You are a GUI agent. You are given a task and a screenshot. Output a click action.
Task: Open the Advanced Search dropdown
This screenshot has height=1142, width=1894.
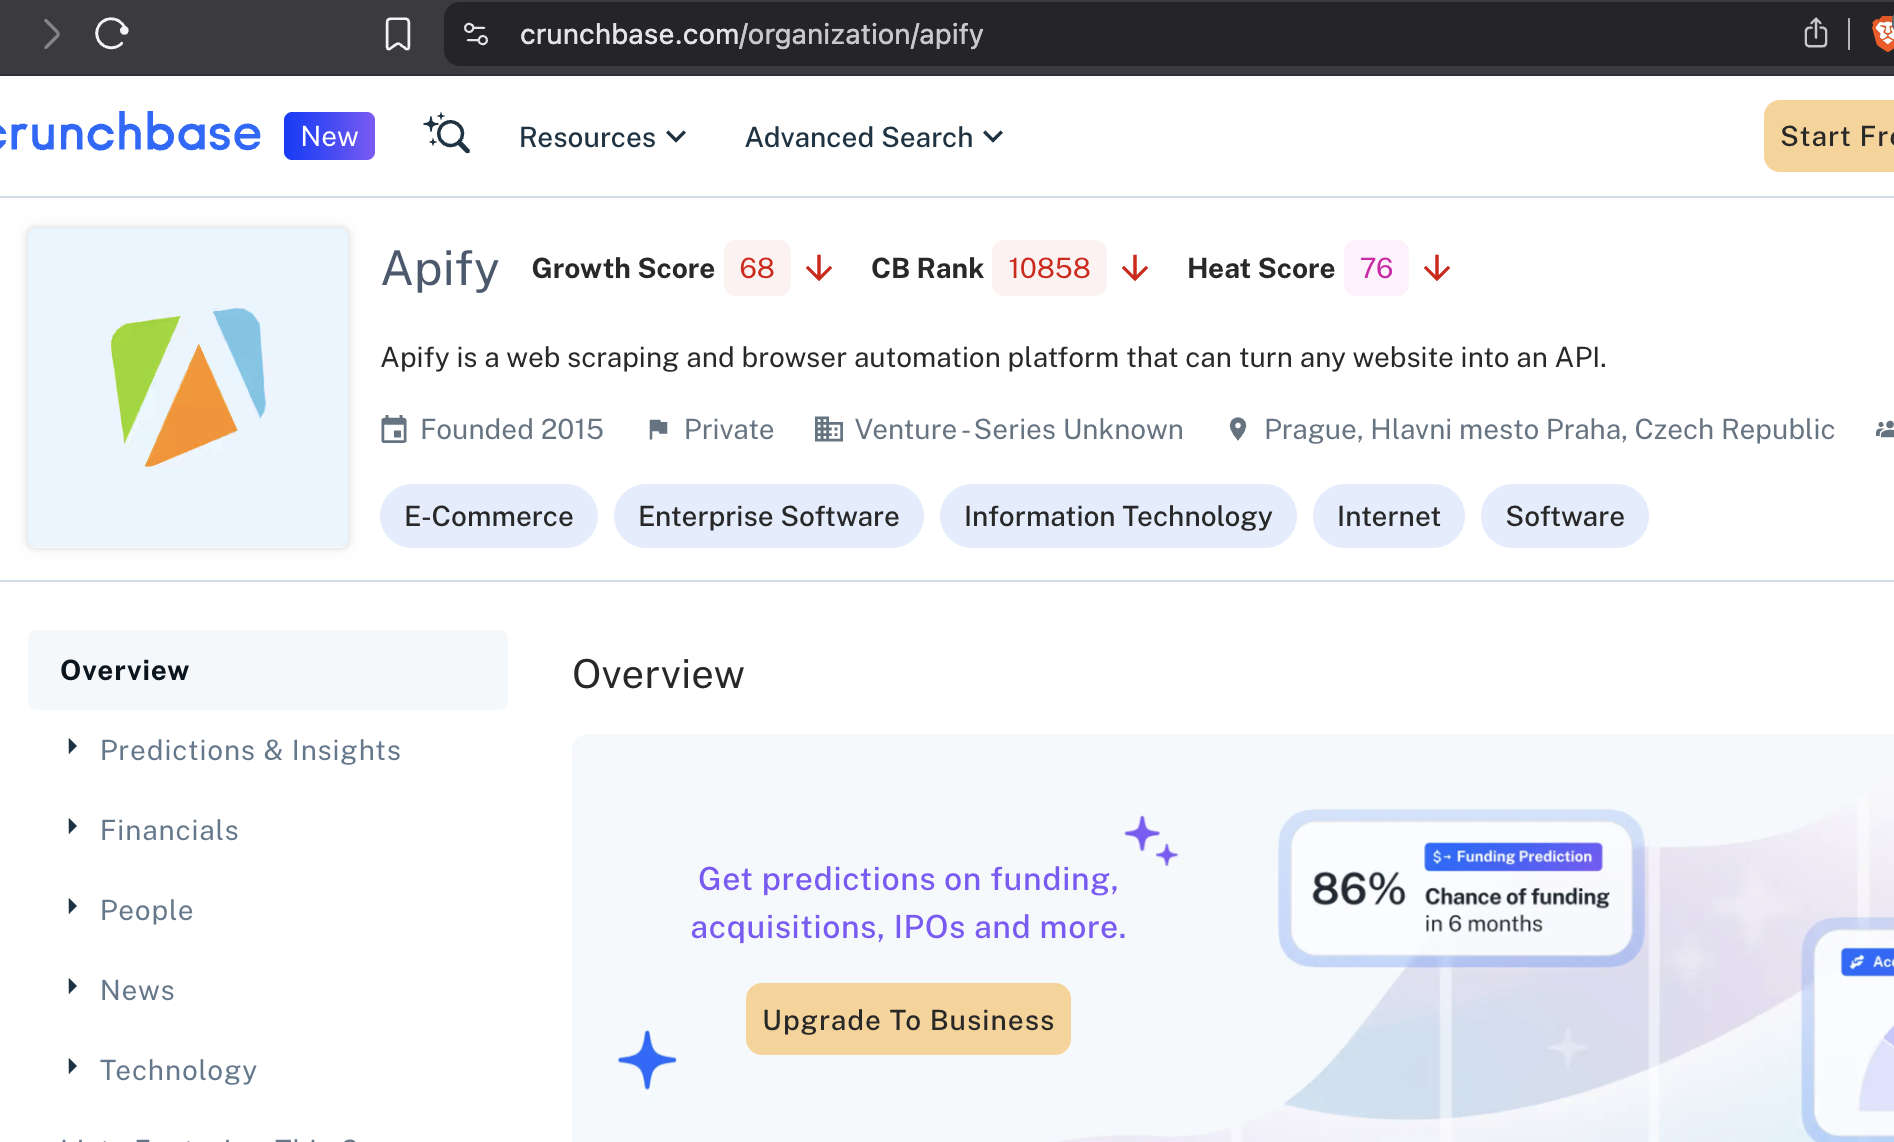pos(874,137)
